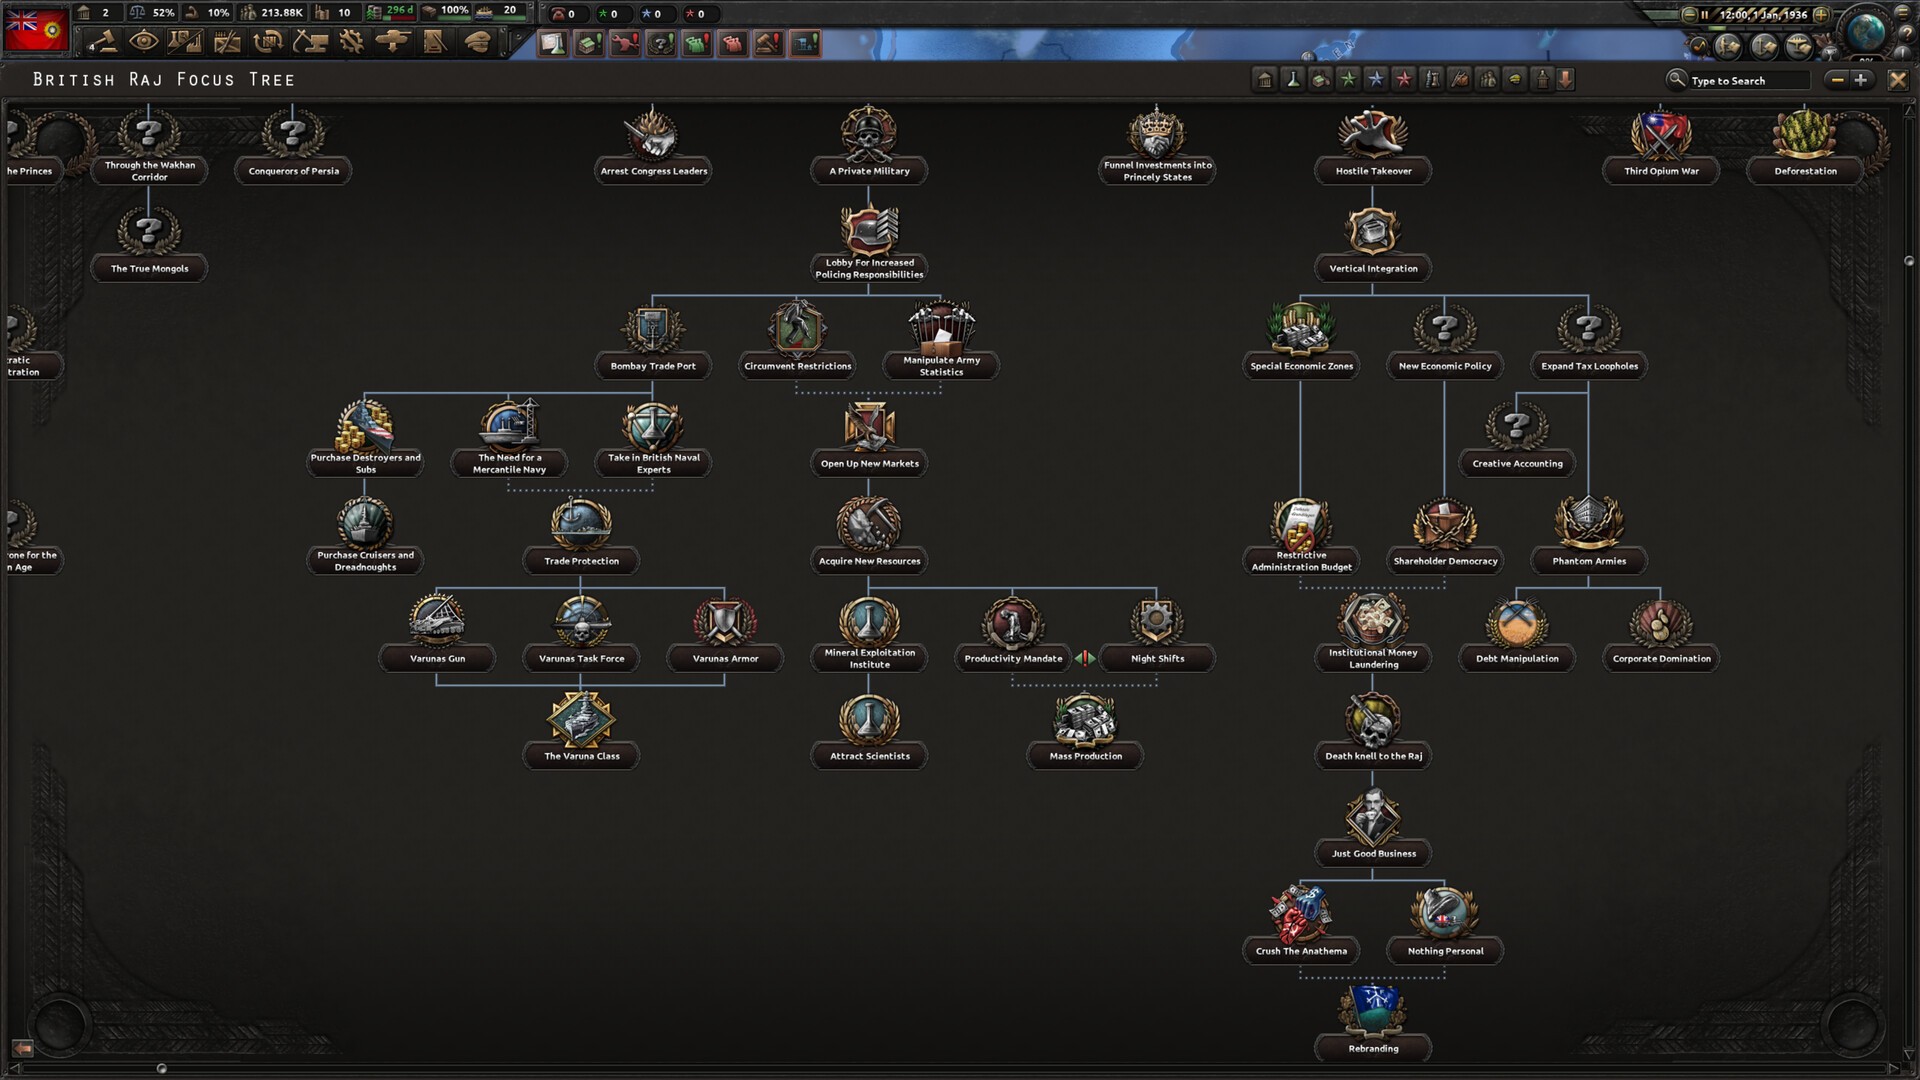Increase game speed with plus button

click(1821, 14)
